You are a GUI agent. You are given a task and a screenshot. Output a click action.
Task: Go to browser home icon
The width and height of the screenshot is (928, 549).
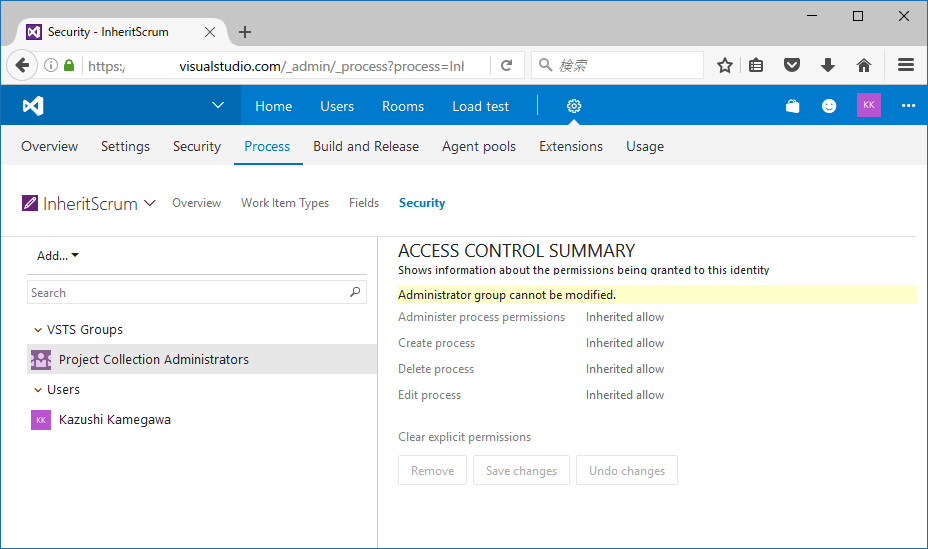(x=864, y=65)
